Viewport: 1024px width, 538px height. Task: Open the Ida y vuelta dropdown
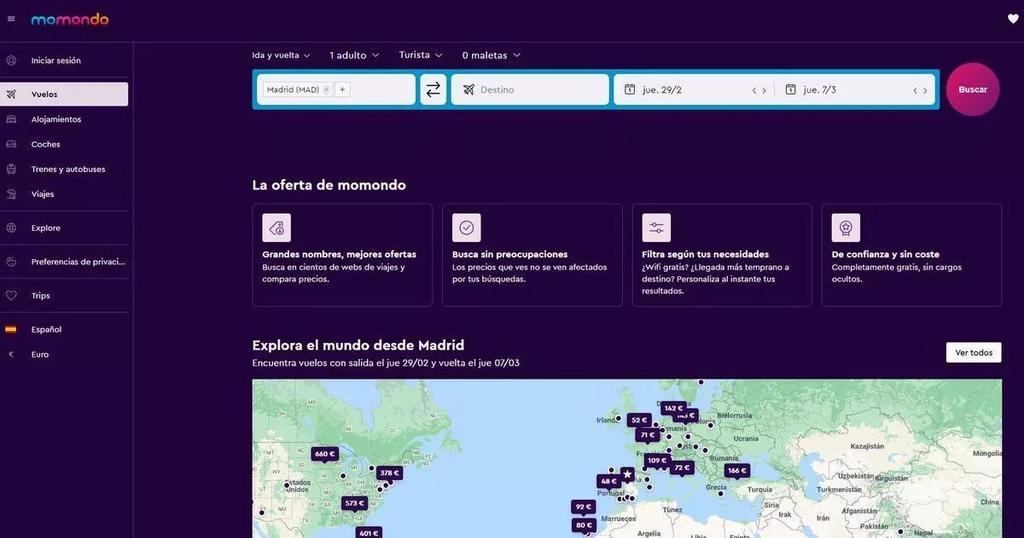(x=281, y=55)
